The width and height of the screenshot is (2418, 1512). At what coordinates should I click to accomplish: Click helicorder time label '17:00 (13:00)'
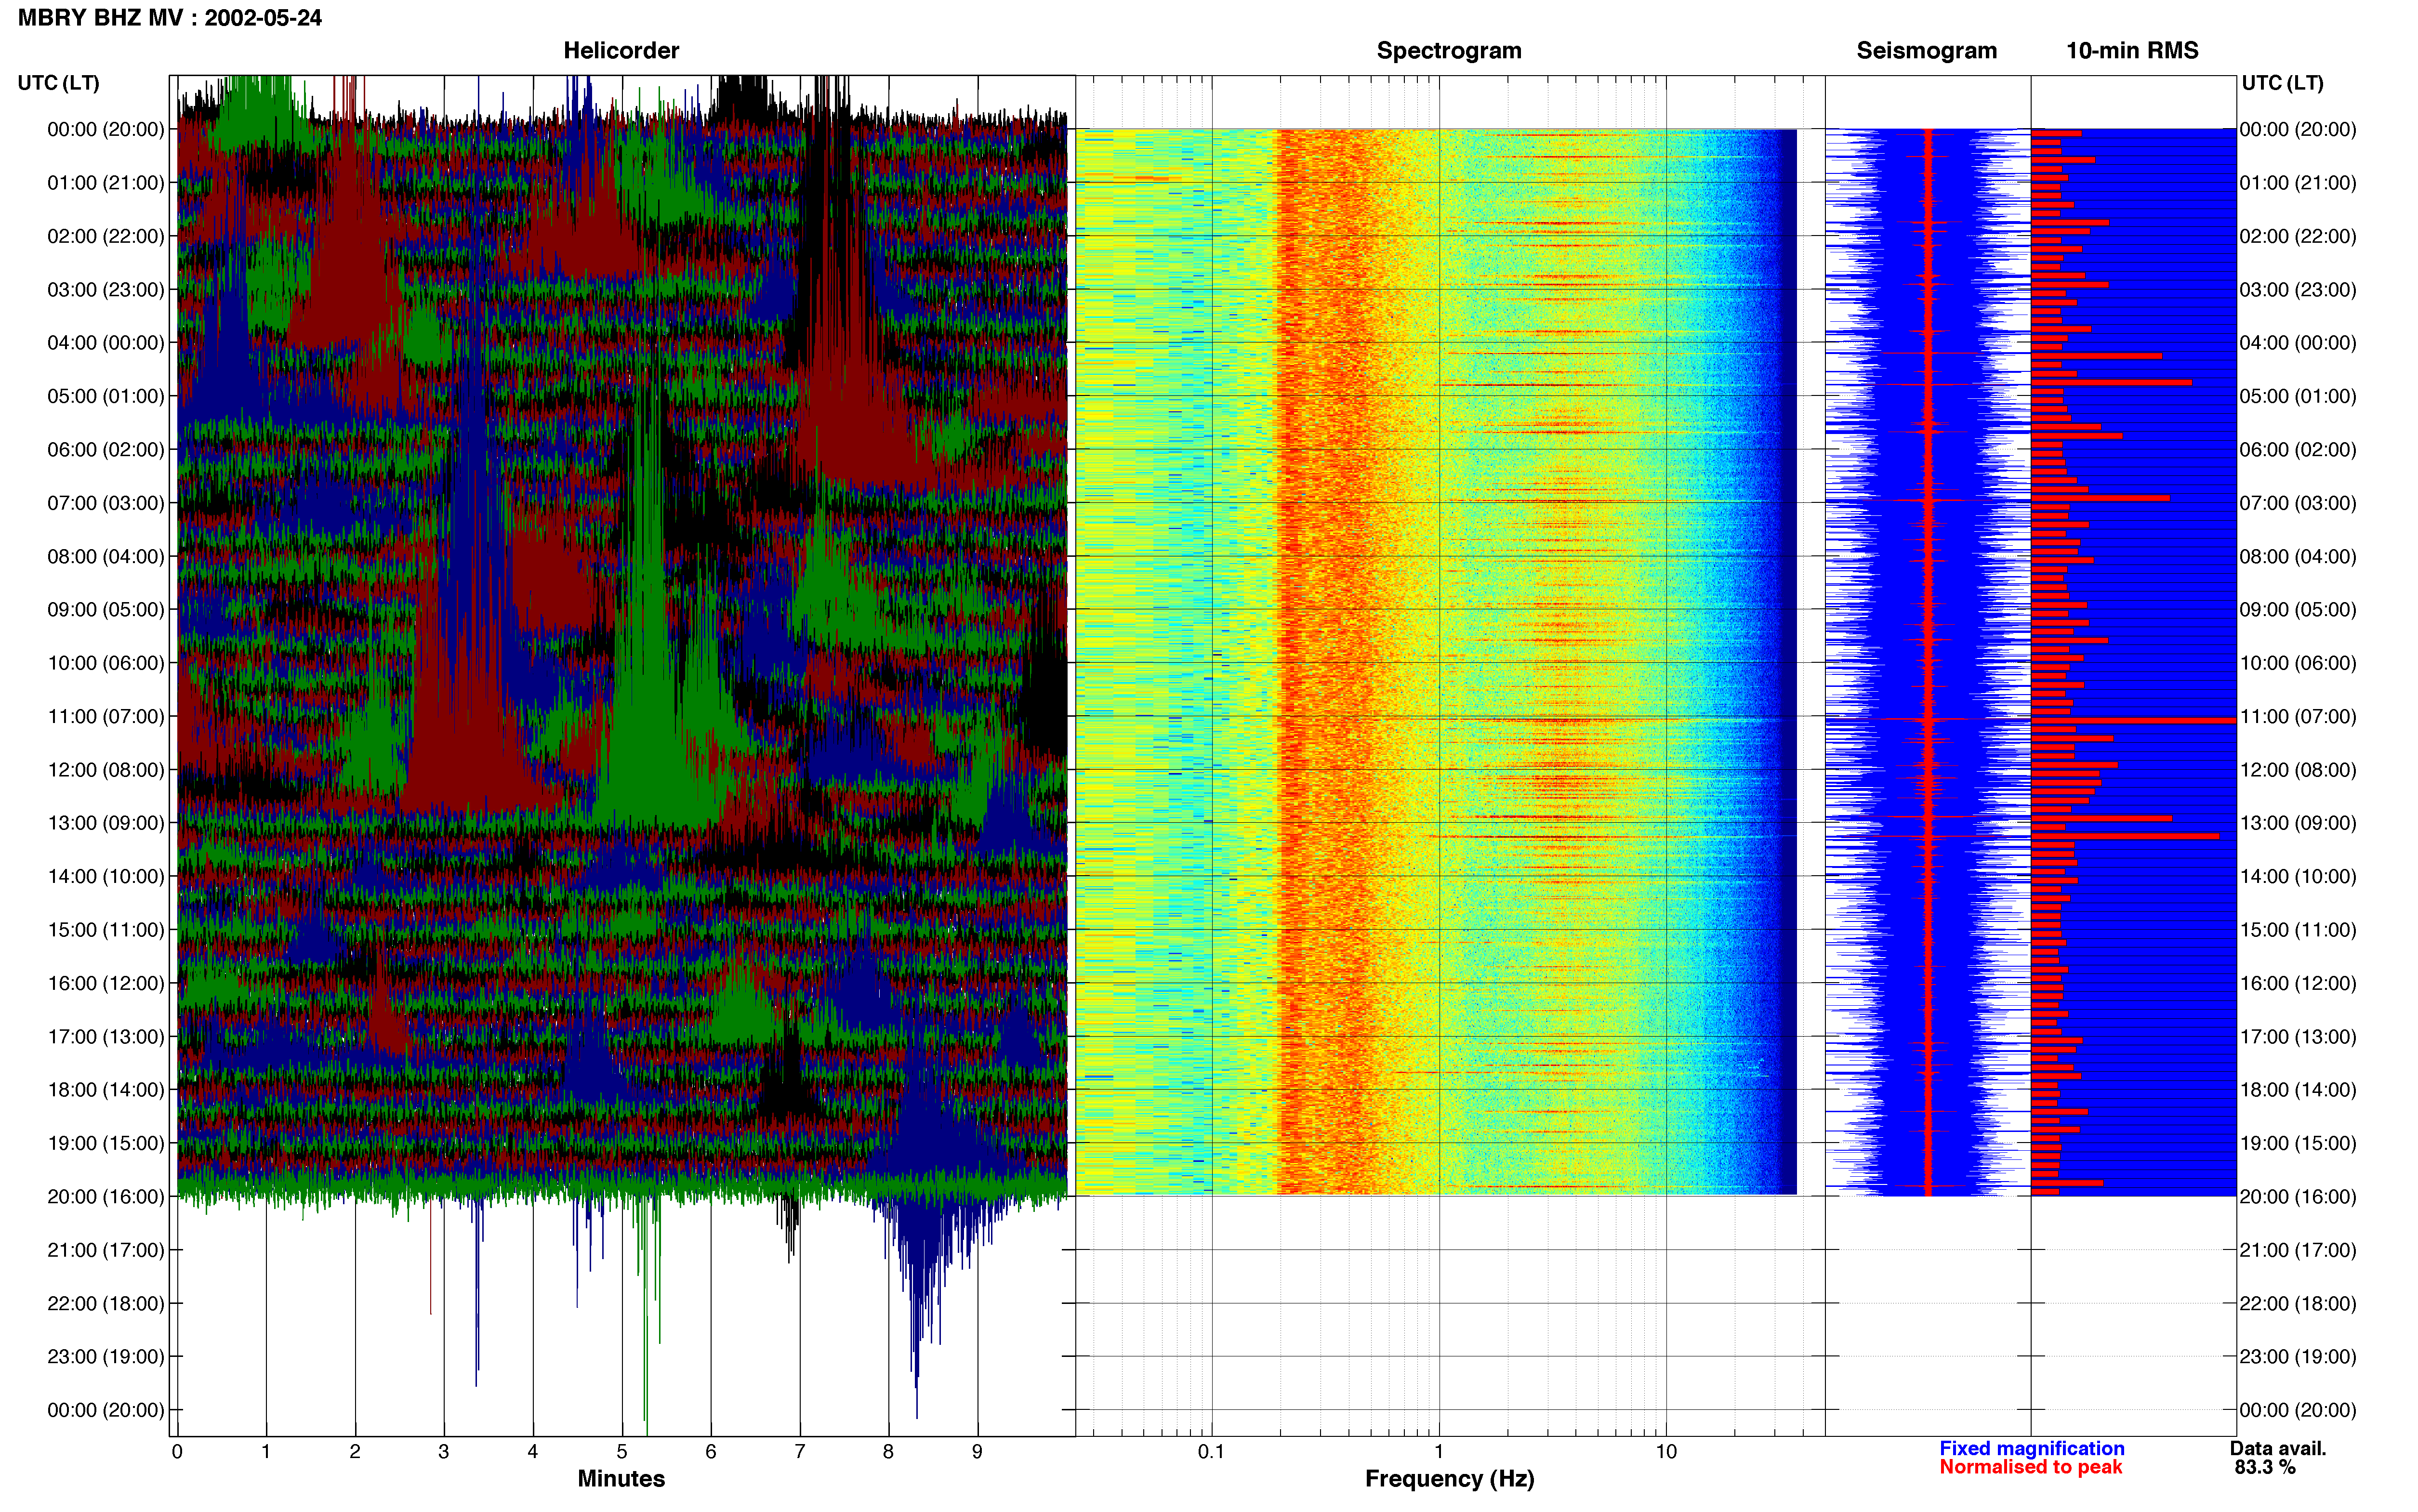pos(106,1036)
